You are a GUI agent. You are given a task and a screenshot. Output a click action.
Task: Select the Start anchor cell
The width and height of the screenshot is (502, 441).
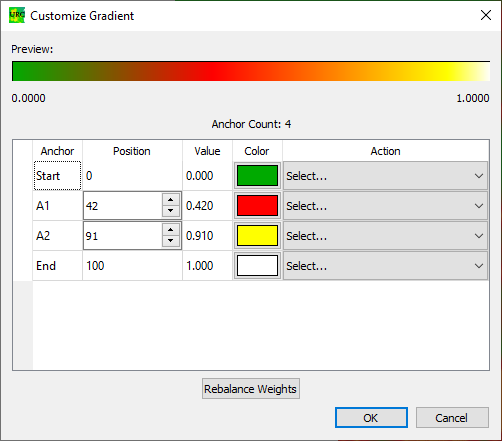coord(57,176)
